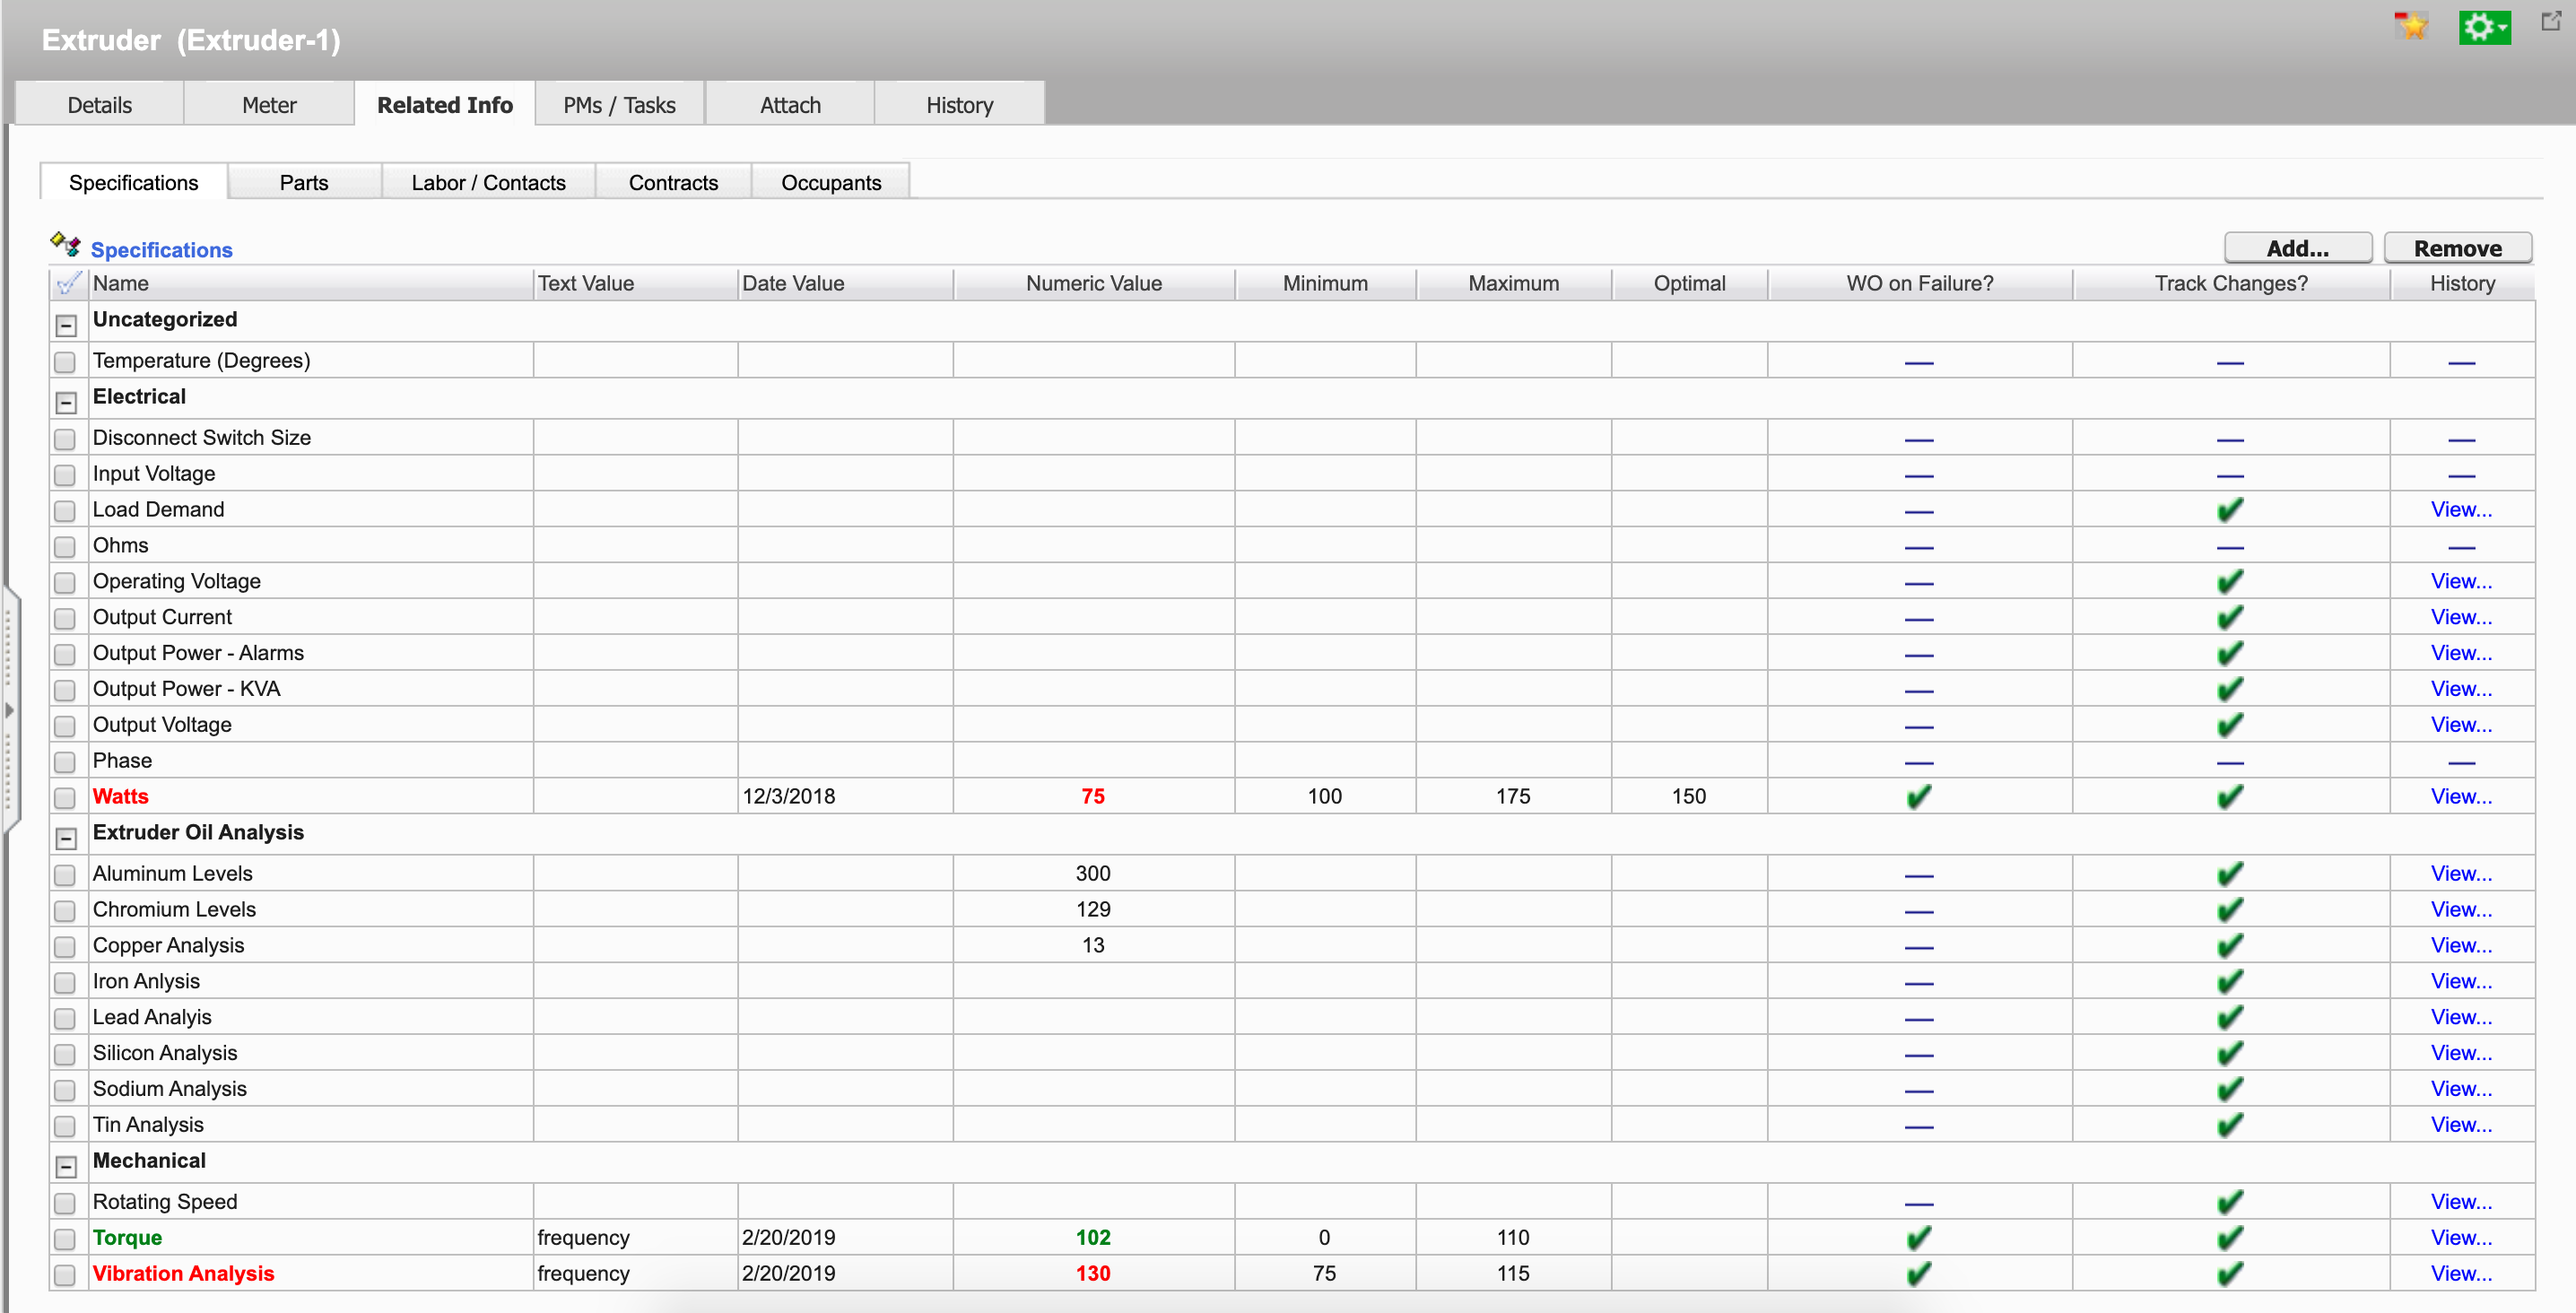Switch to the PMs / Tasks tab

pyautogui.click(x=619, y=105)
